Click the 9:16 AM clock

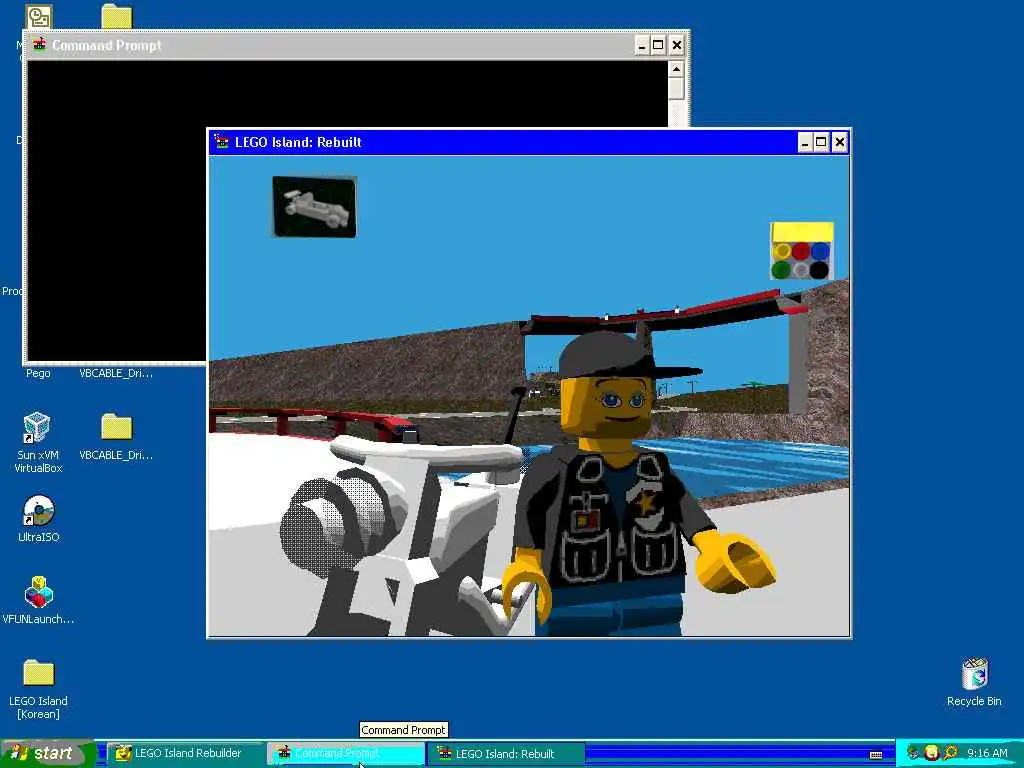tap(987, 753)
